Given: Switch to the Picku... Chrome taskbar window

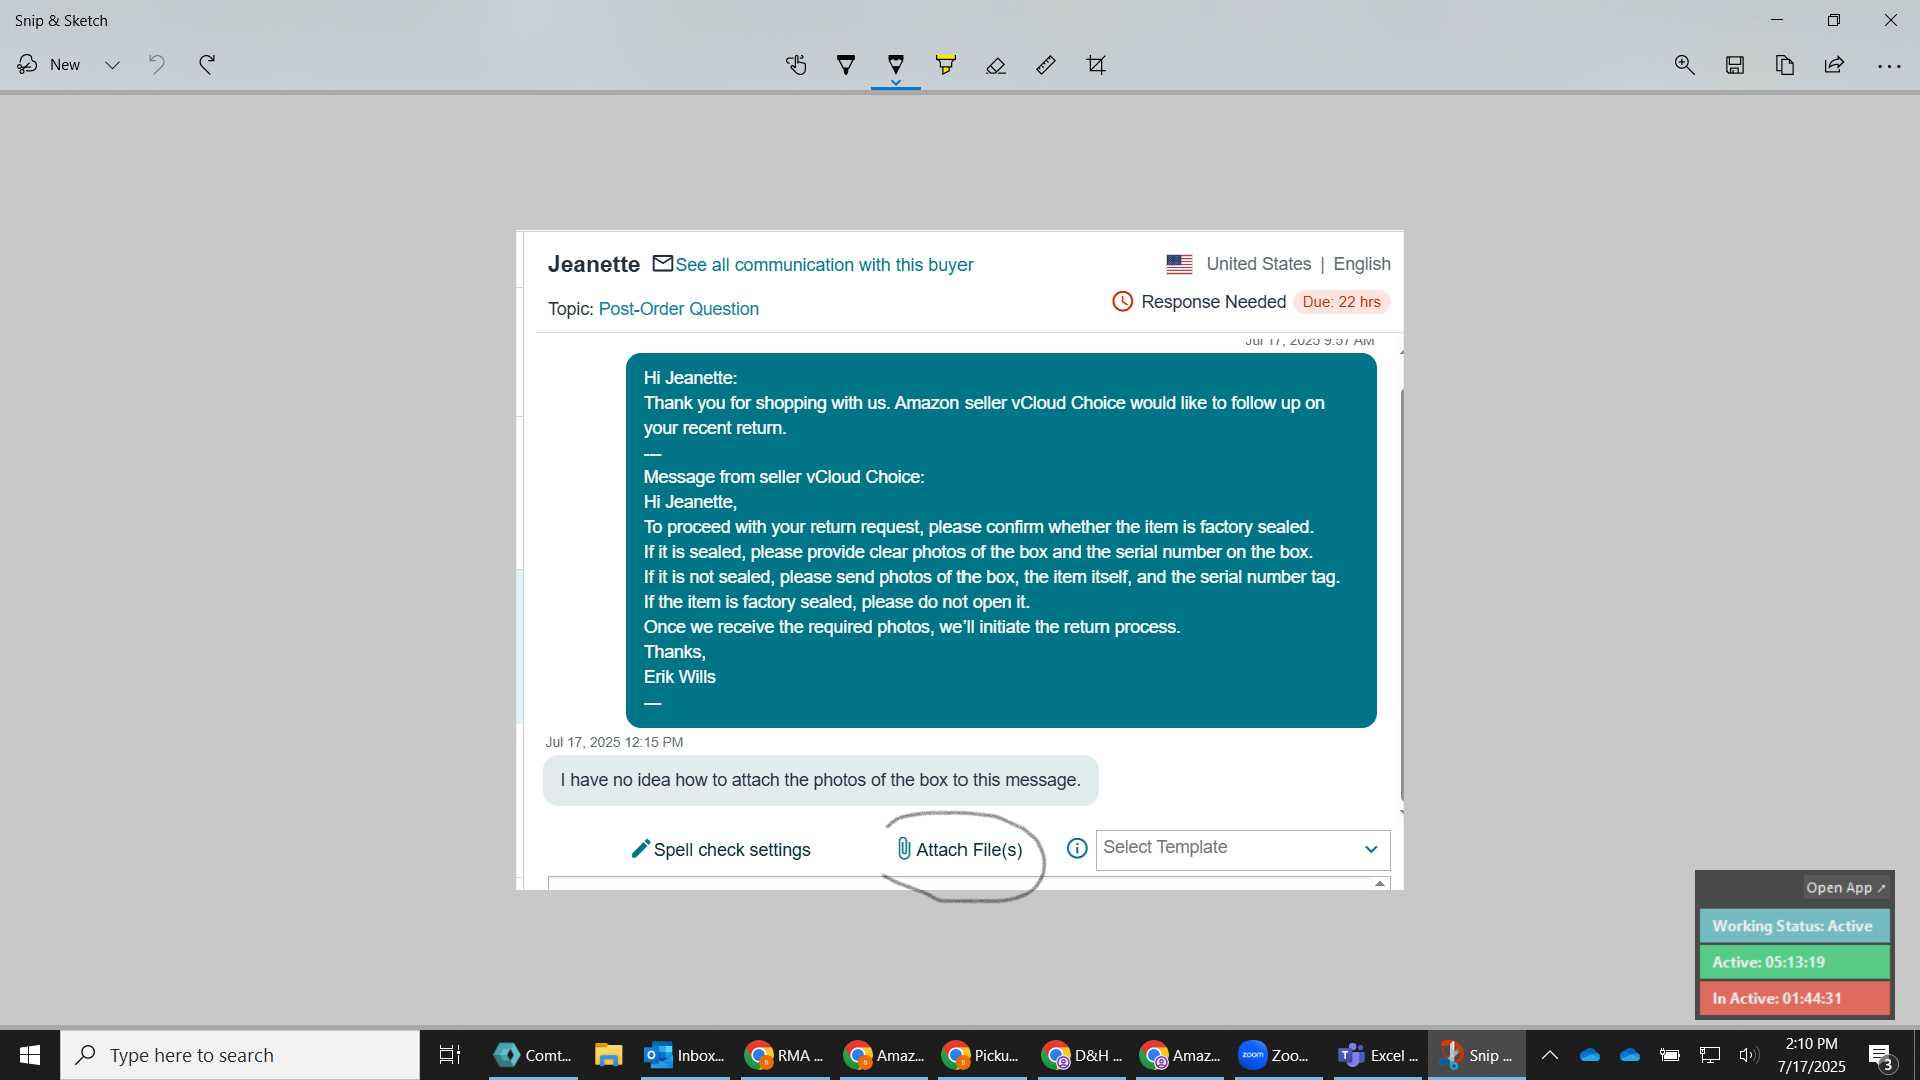Looking at the screenshot, I should [x=982, y=1055].
